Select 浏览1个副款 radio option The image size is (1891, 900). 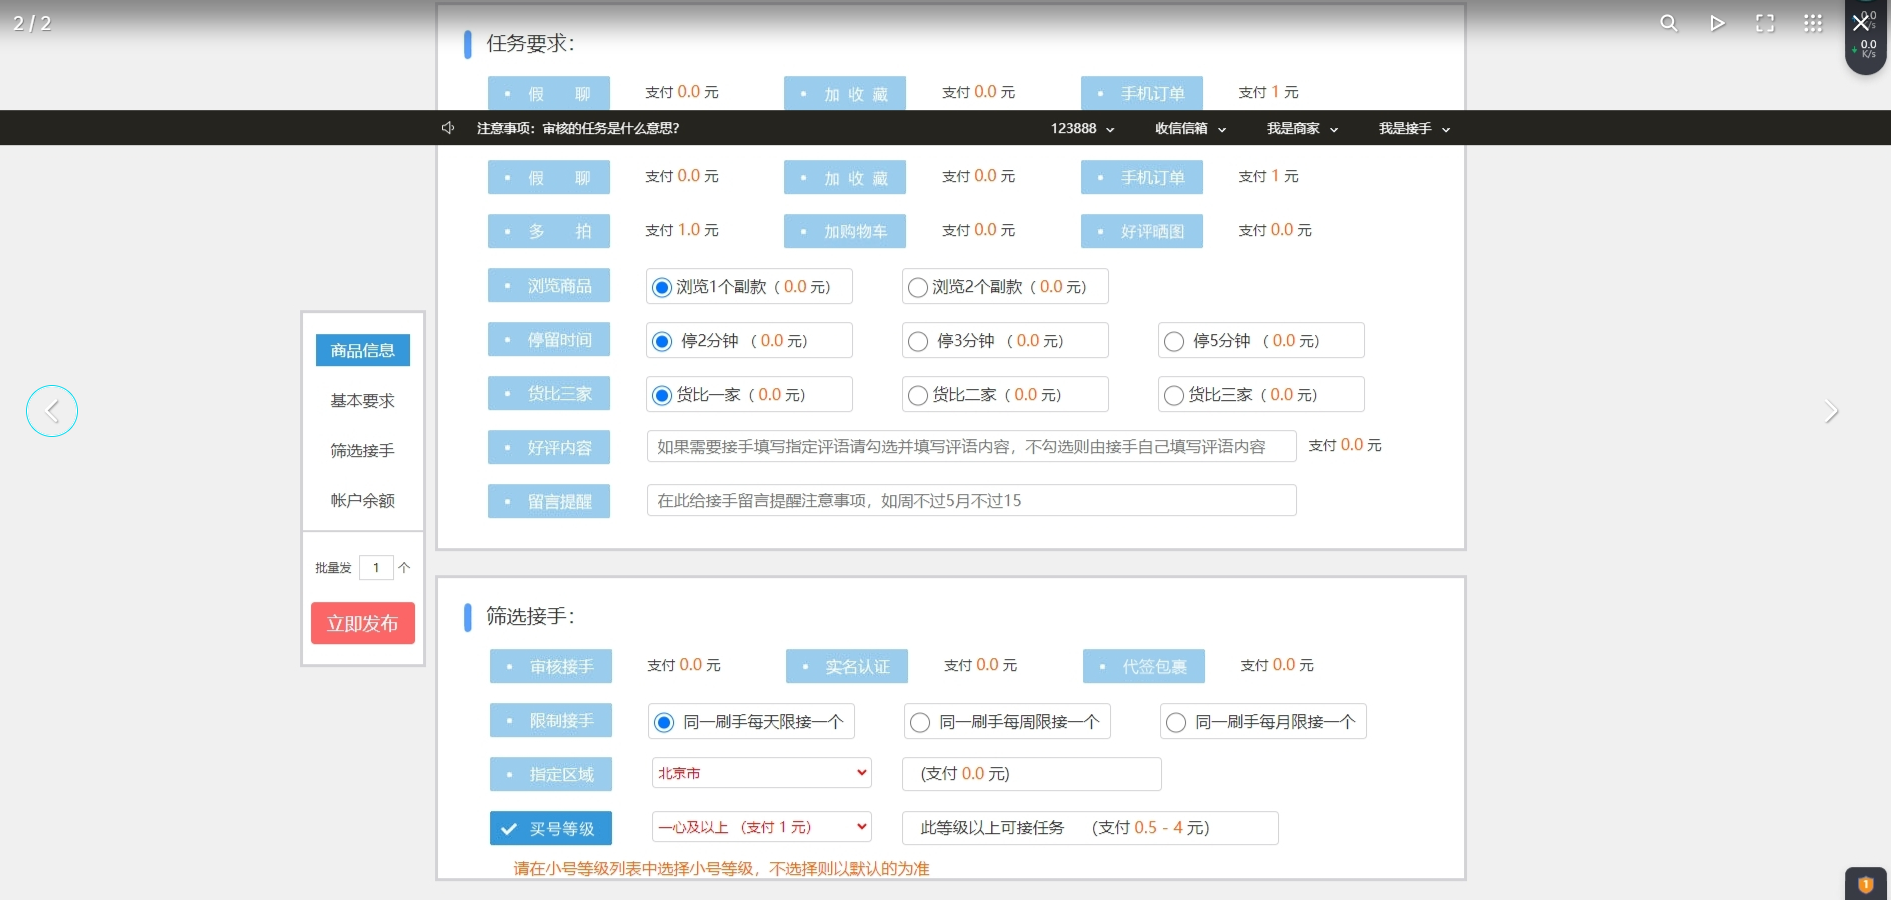pyautogui.click(x=661, y=288)
